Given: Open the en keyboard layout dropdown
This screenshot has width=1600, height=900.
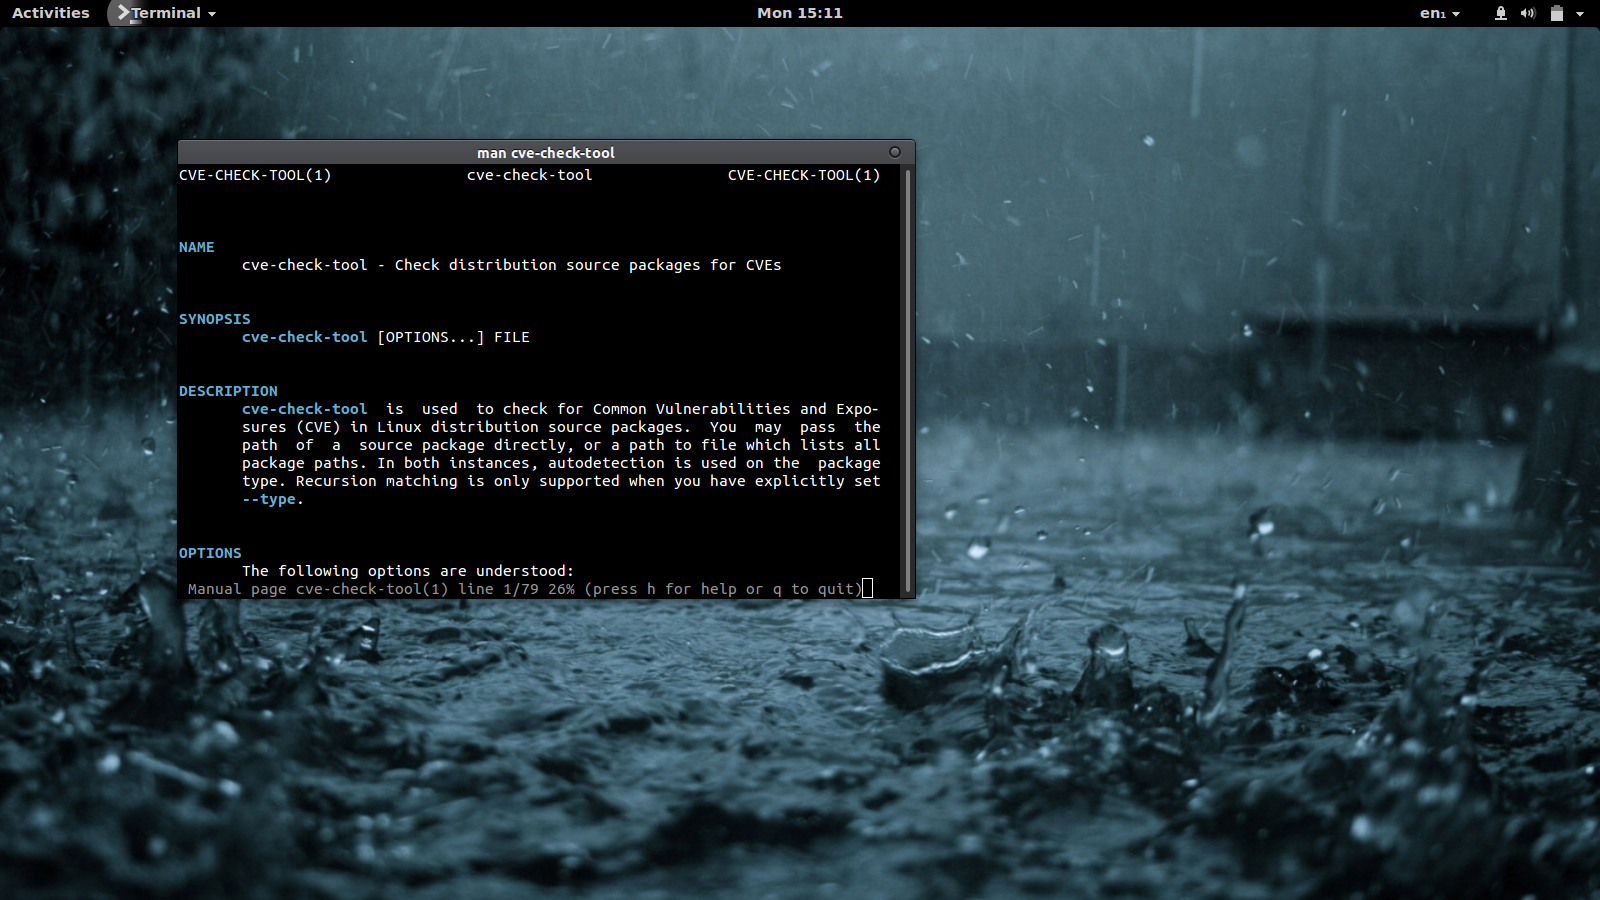Looking at the screenshot, I should click(1439, 13).
